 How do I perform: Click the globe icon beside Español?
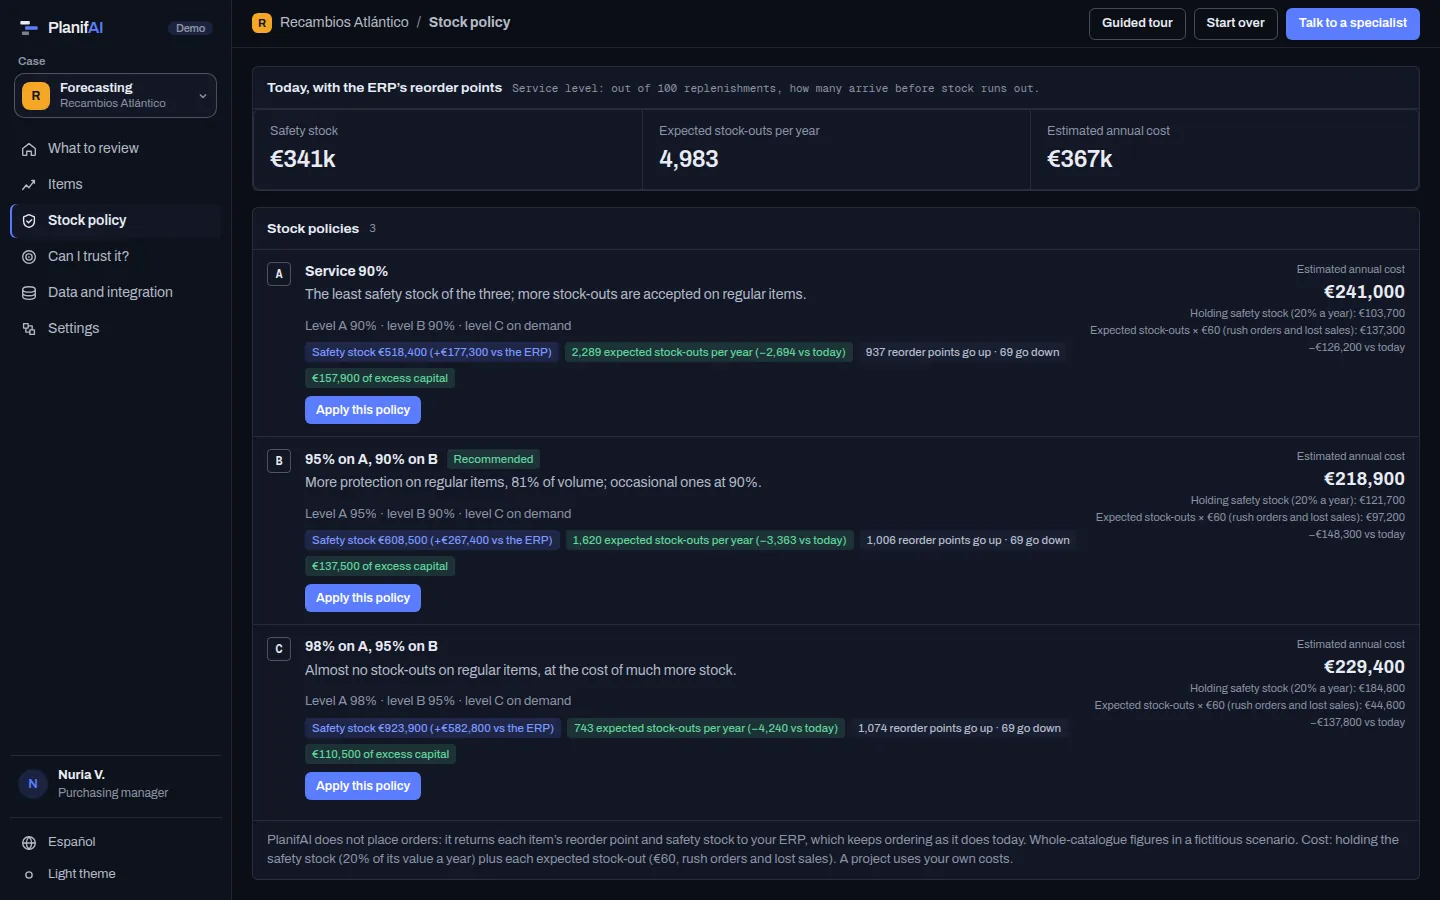pos(29,843)
